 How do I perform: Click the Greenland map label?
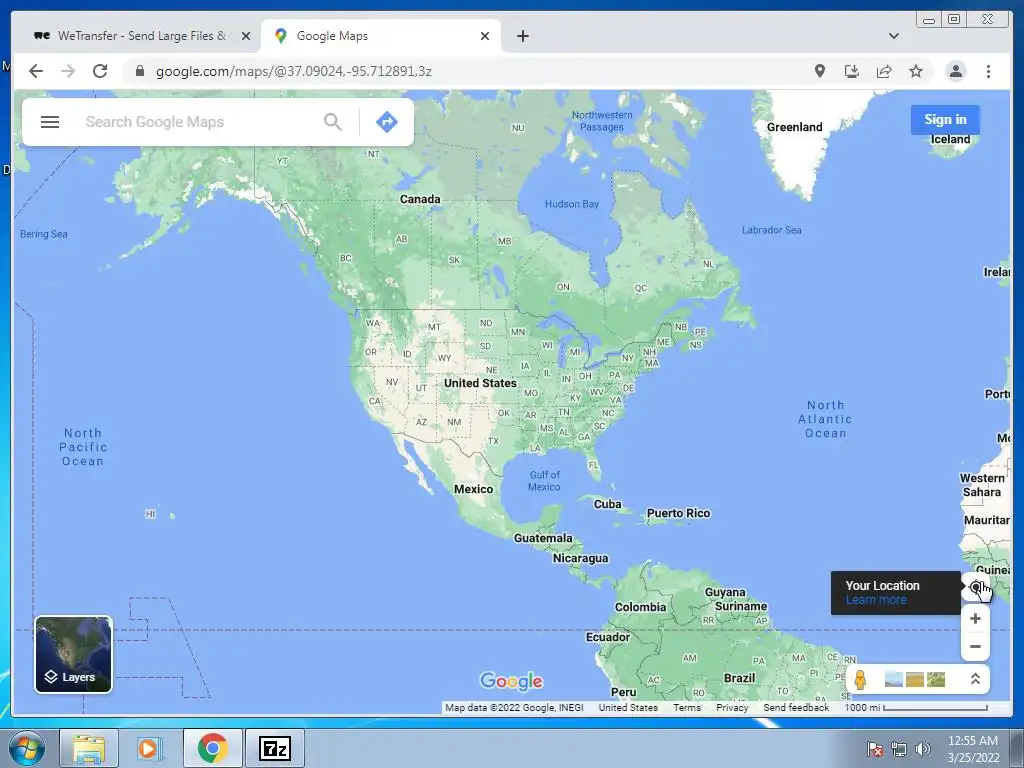(794, 127)
